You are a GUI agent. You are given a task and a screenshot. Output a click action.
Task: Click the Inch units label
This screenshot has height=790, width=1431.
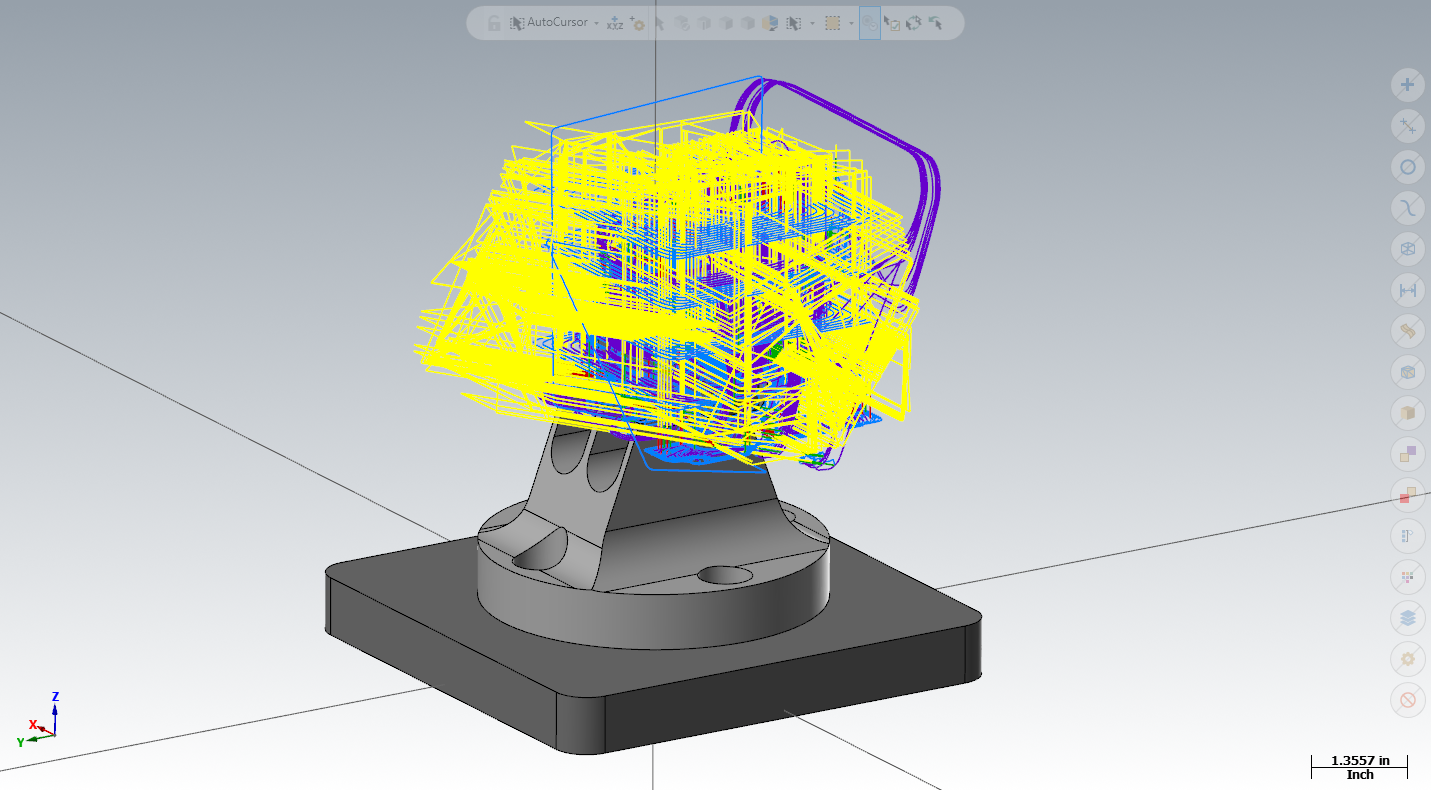1360,775
